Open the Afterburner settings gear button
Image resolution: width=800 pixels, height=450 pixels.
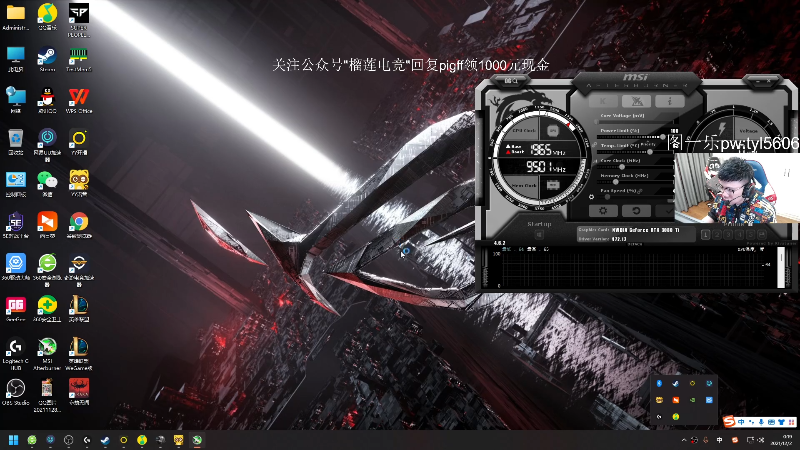click(x=603, y=211)
